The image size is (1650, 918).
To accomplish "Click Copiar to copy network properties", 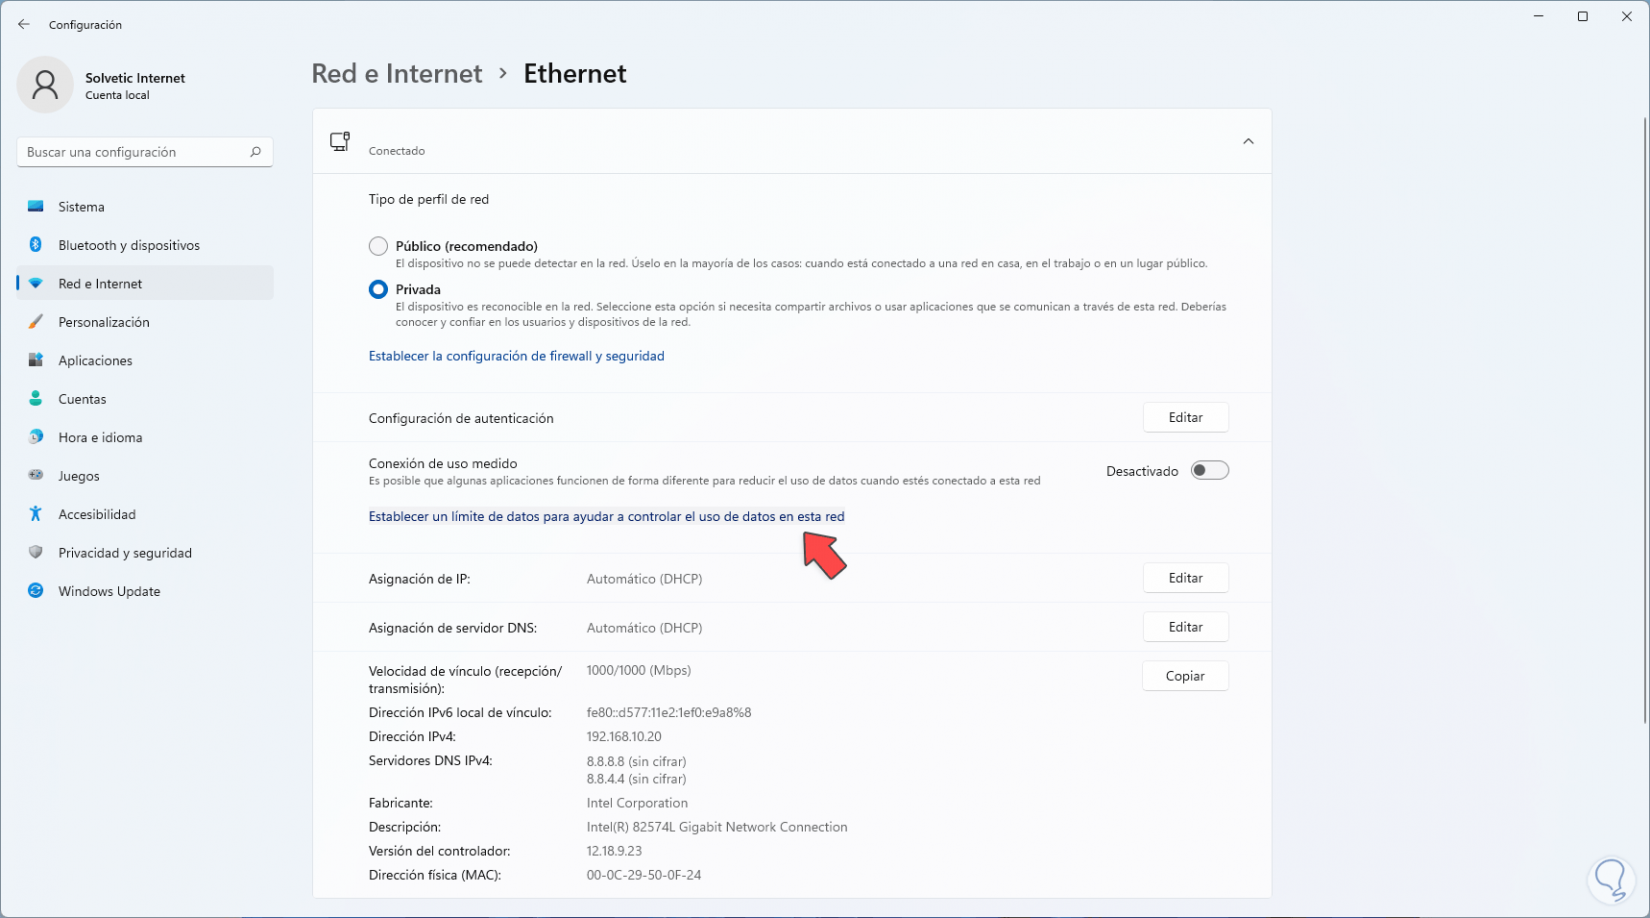I will tap(1185, 676).
